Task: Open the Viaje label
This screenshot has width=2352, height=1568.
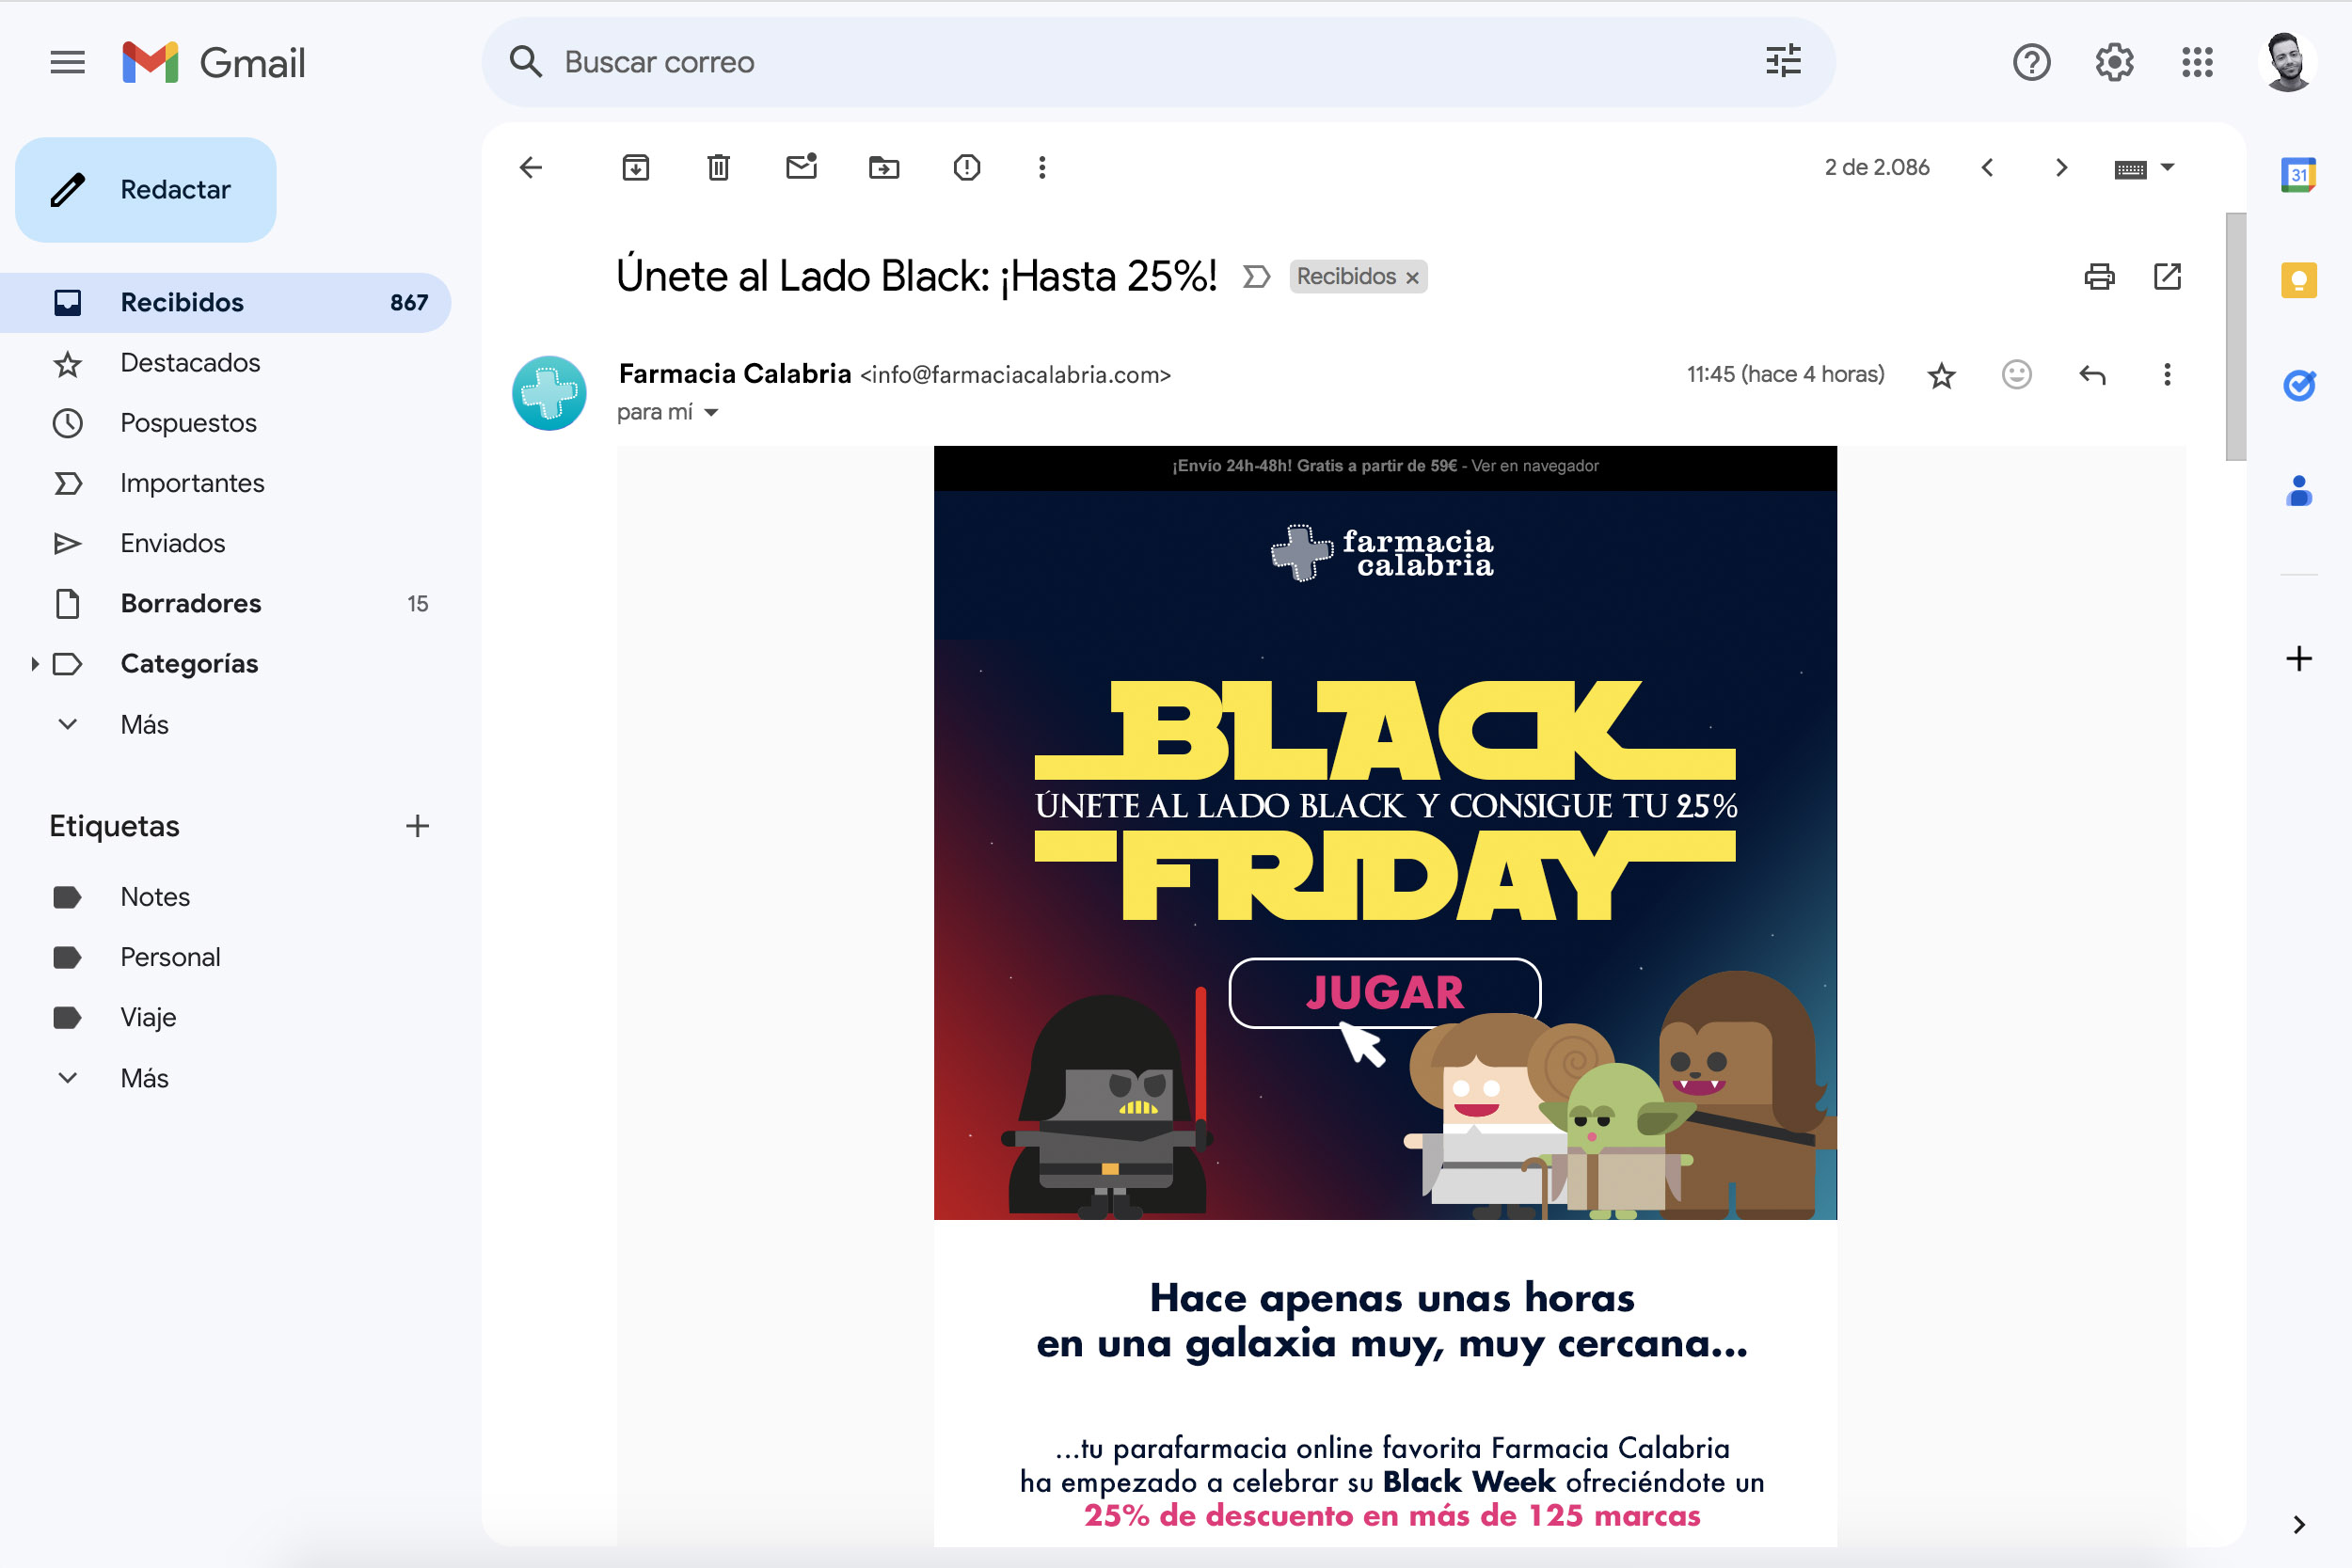Action: point(225,1017)
